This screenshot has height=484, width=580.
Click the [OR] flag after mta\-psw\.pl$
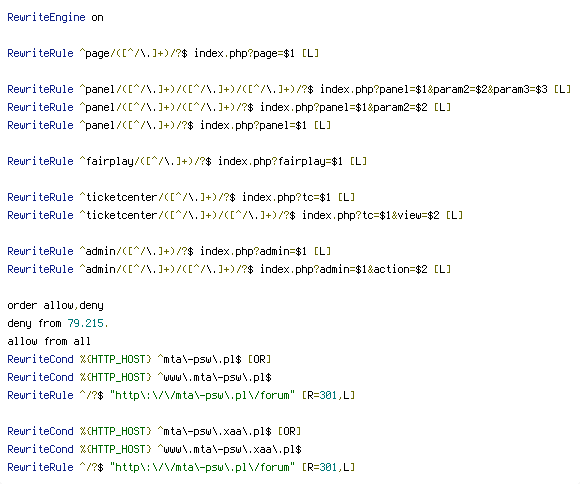point(259,359)
